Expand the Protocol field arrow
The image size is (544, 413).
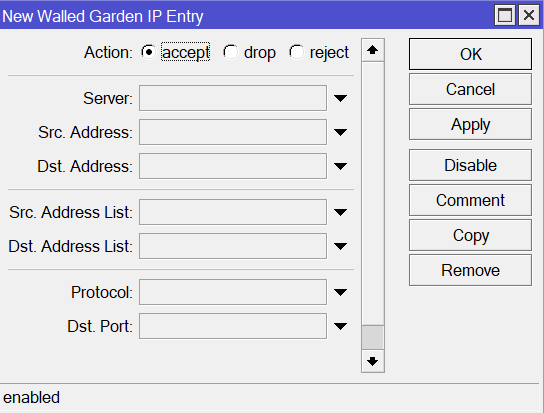tap(340, 292)
